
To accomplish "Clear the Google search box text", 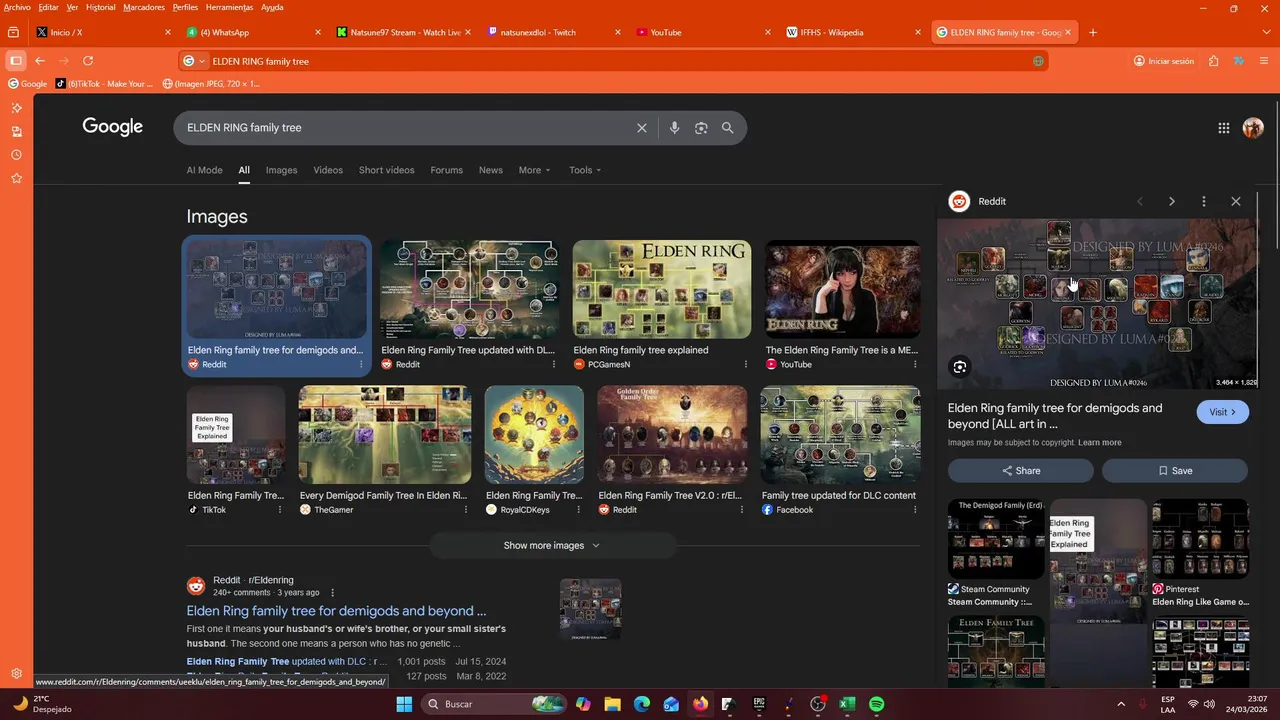I will pyautogui.click(x=642, y=128).
